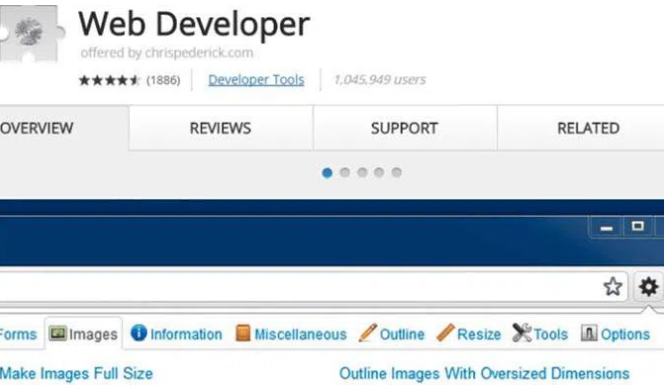Click the offered by chrispederick.com text
This screenshot has width=668, height=385.
(x=167, y=53)
